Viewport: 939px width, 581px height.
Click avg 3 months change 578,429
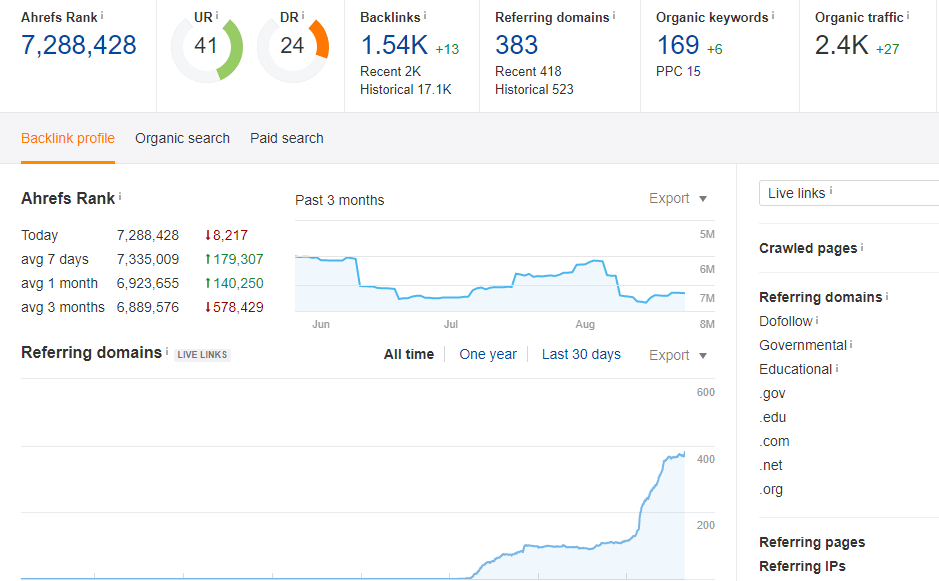click(x=234, y=307)
